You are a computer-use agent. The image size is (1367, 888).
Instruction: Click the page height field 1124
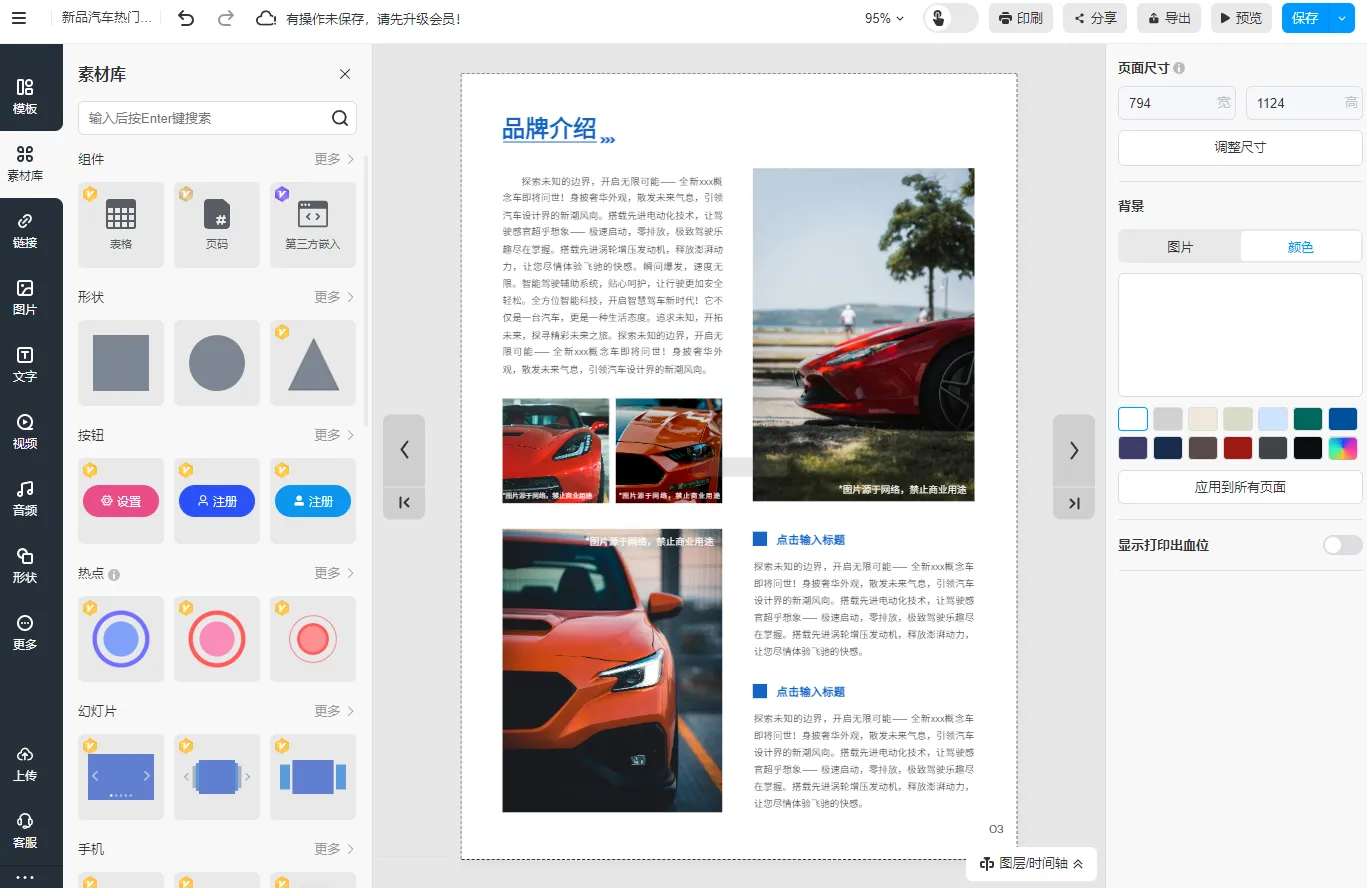pyautogui.click(x=1304, y=103)
